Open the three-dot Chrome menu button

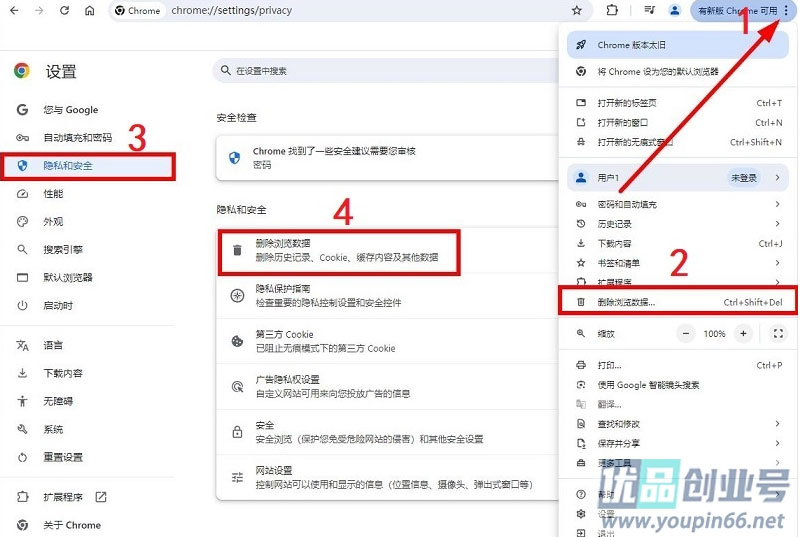786,11
